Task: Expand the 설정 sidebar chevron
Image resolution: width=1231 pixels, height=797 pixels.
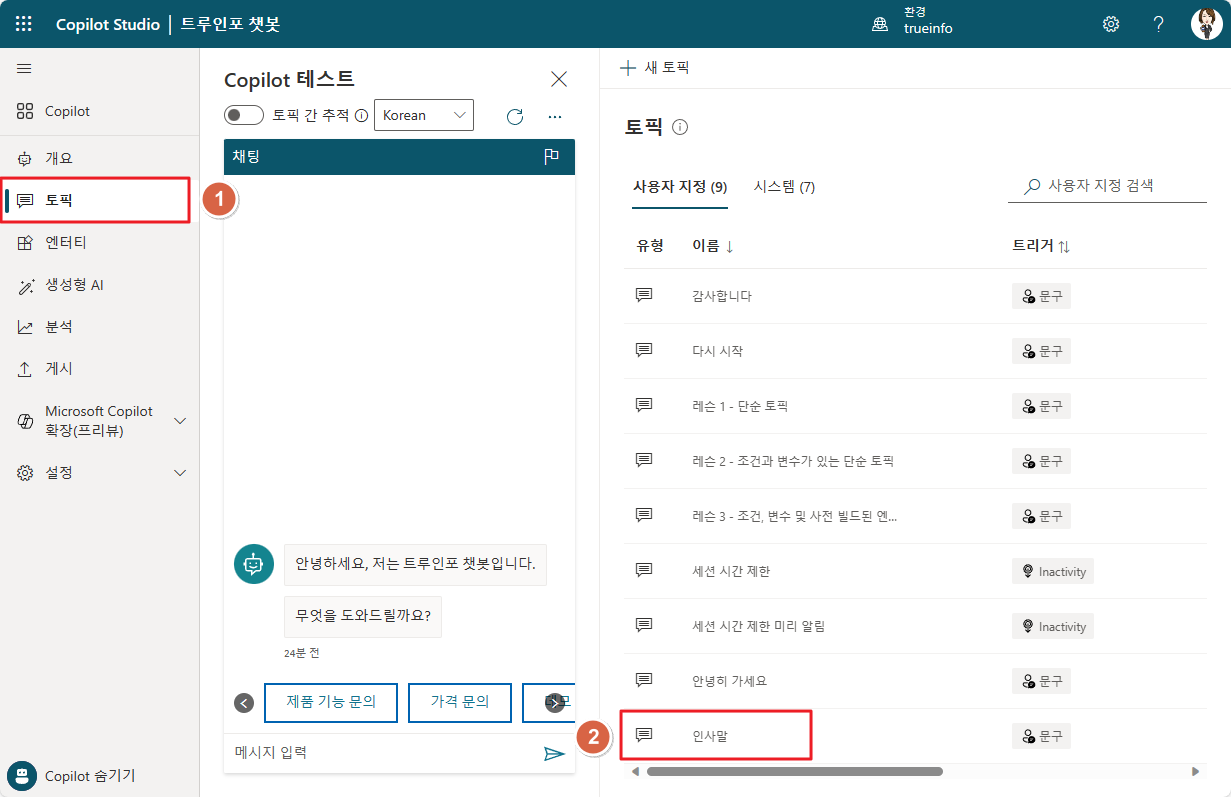Action: pos(180,472)
